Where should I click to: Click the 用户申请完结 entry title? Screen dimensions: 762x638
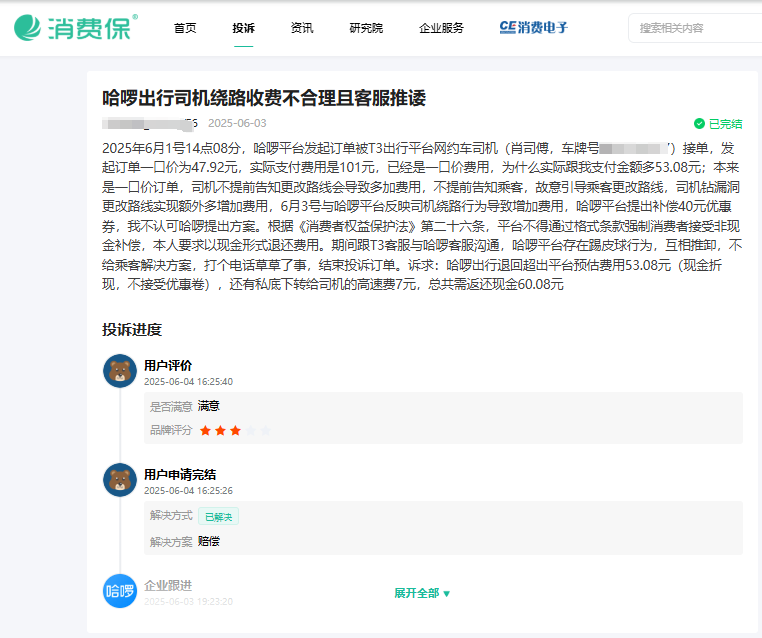pos(180,474)
